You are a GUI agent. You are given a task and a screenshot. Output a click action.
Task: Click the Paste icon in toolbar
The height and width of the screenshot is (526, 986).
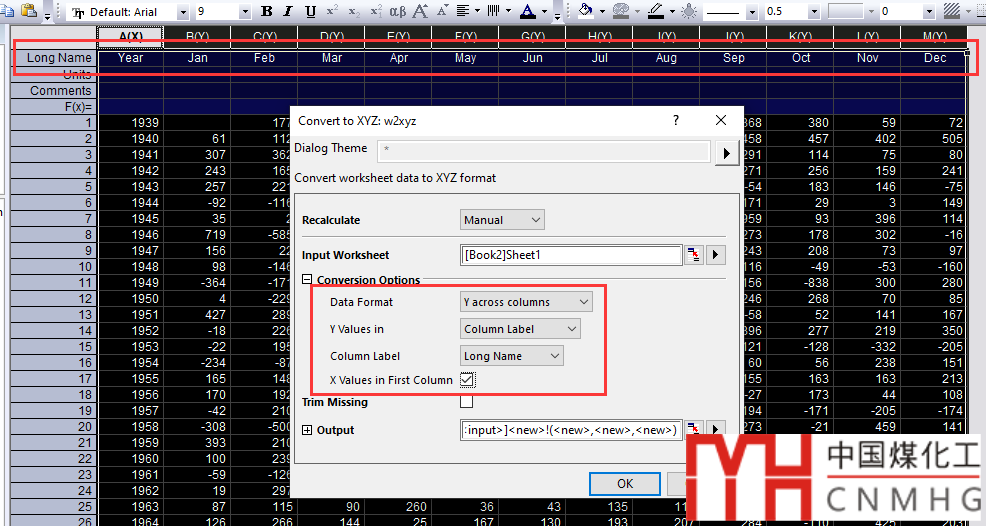[28, 11]
